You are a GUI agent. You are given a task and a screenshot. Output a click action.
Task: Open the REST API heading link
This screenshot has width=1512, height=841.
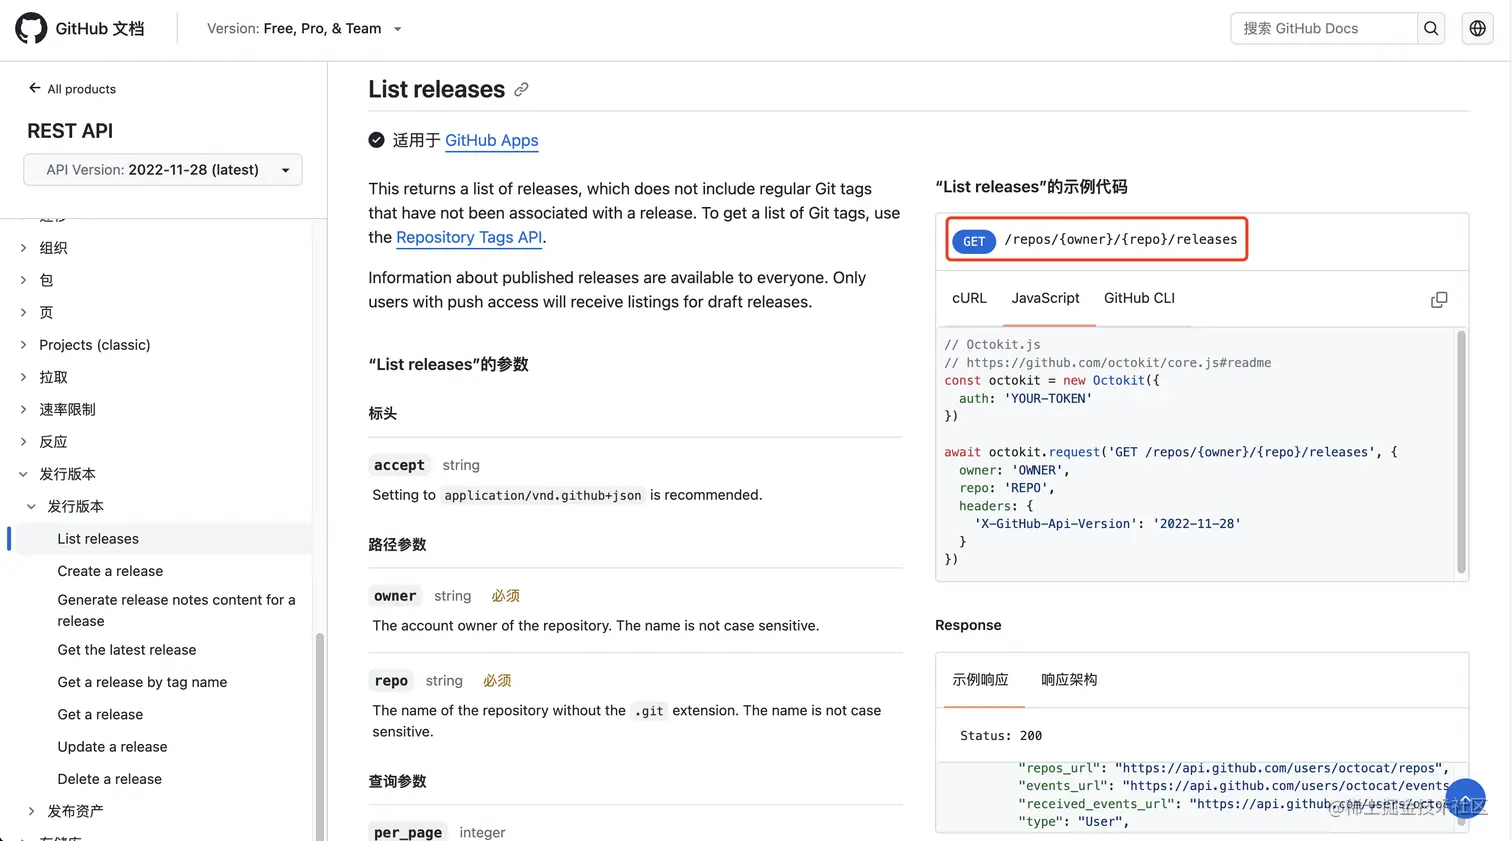70,131
